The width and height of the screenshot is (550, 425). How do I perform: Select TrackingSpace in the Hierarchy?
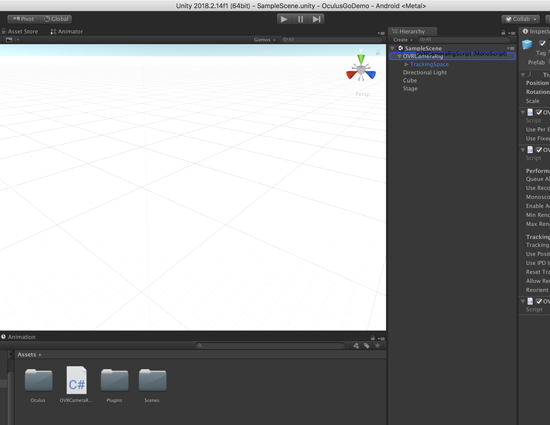click(429, 65)
